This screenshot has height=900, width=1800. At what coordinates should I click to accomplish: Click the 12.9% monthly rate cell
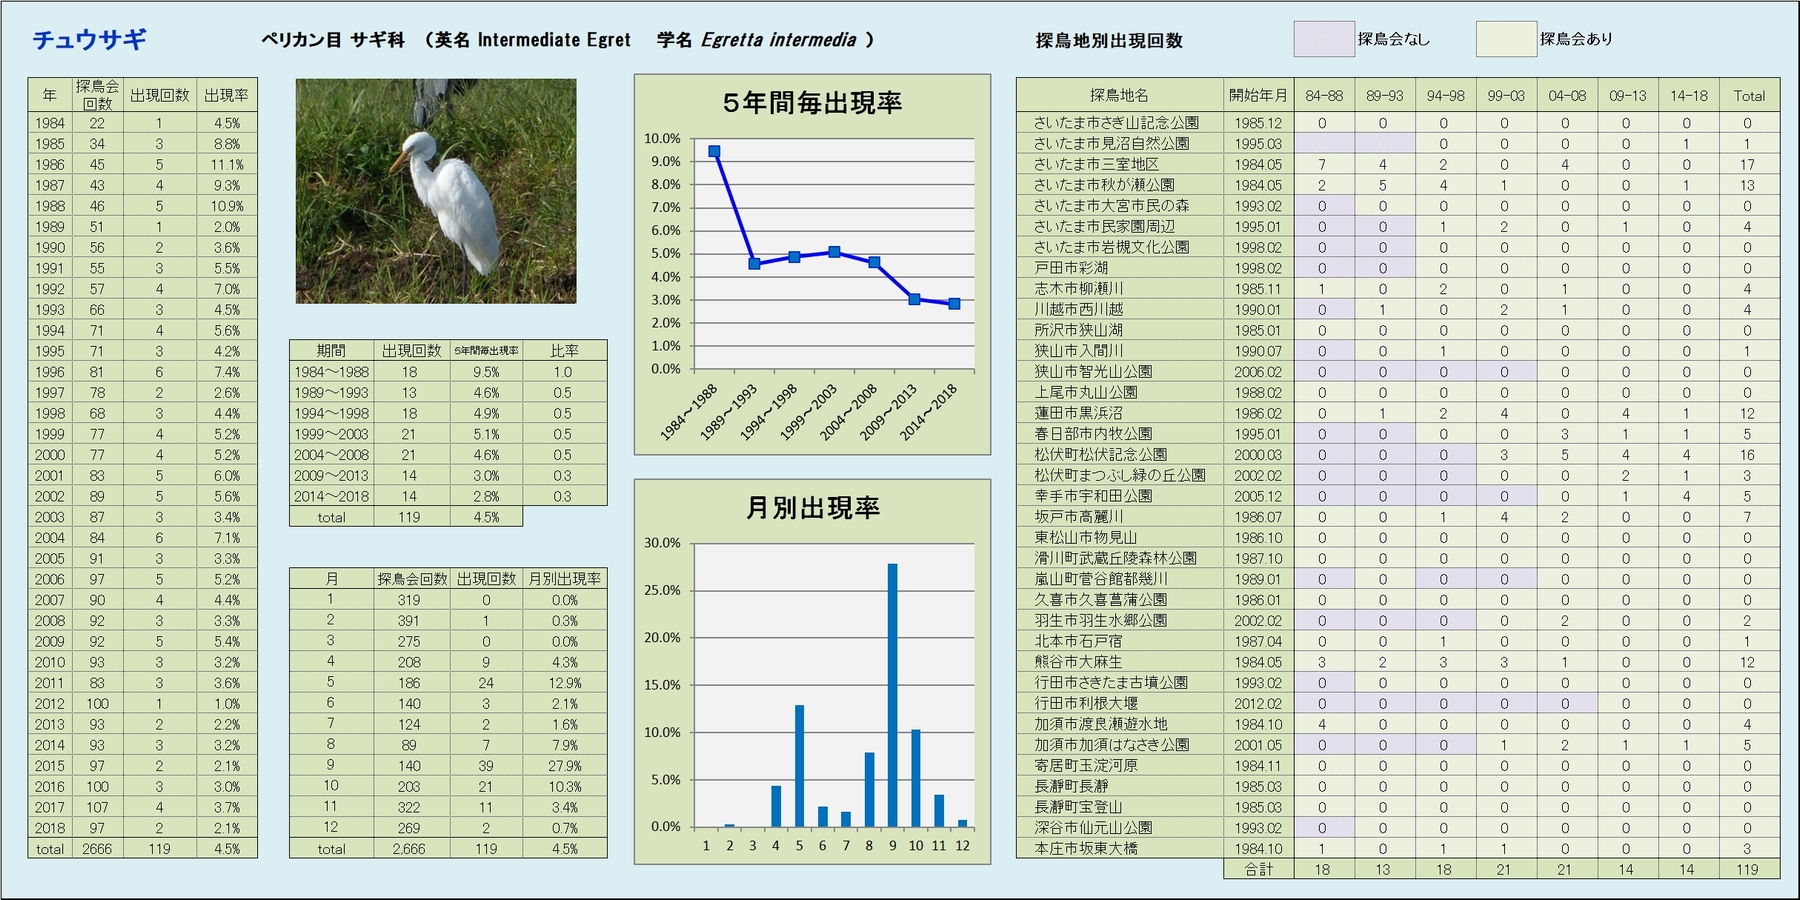point(564,683)
